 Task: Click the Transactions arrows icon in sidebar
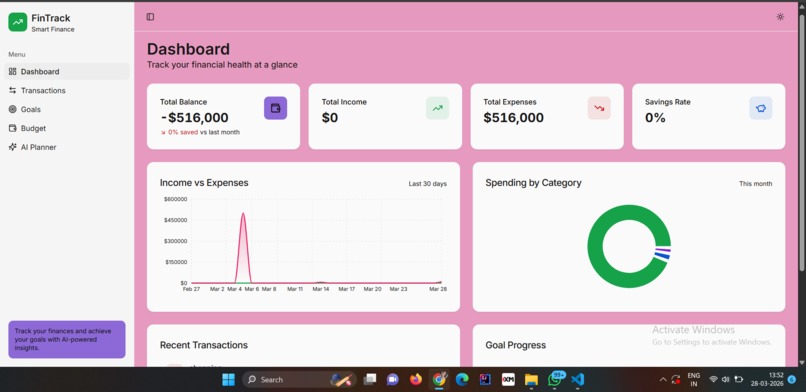click(x=13, y=90)
